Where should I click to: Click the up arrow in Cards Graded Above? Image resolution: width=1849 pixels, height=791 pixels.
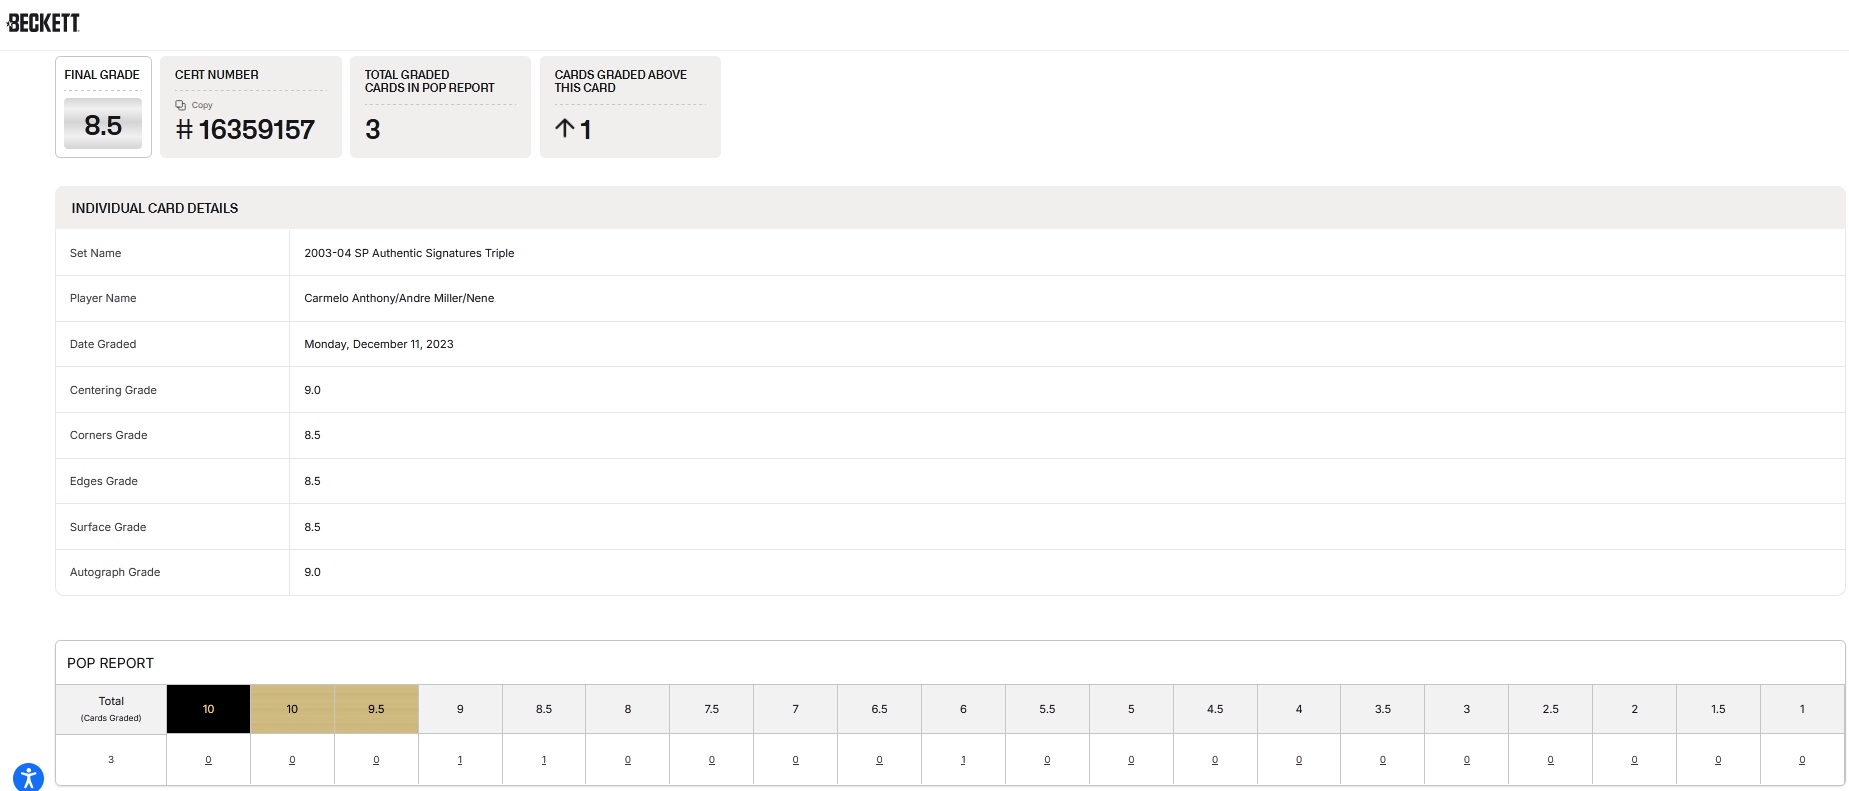tap(564, 129)
